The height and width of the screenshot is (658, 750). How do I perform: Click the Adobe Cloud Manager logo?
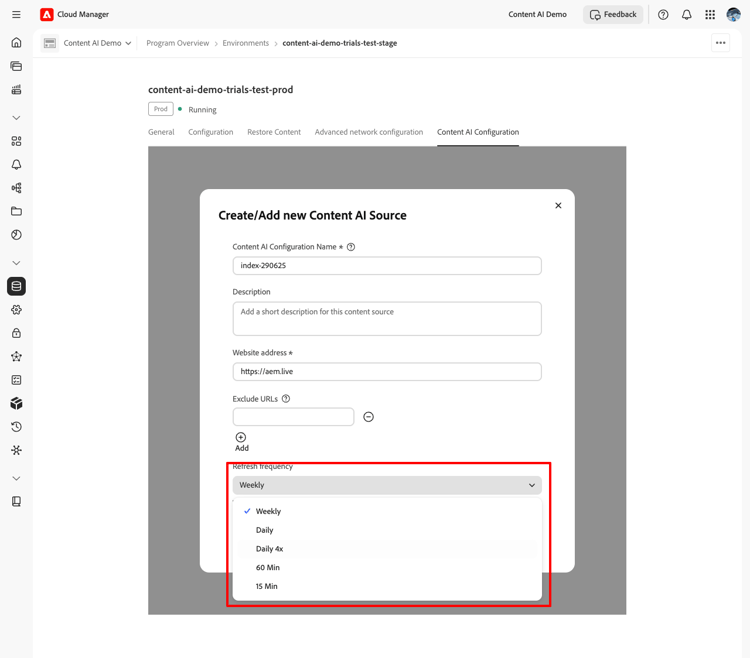click(46, 14)
